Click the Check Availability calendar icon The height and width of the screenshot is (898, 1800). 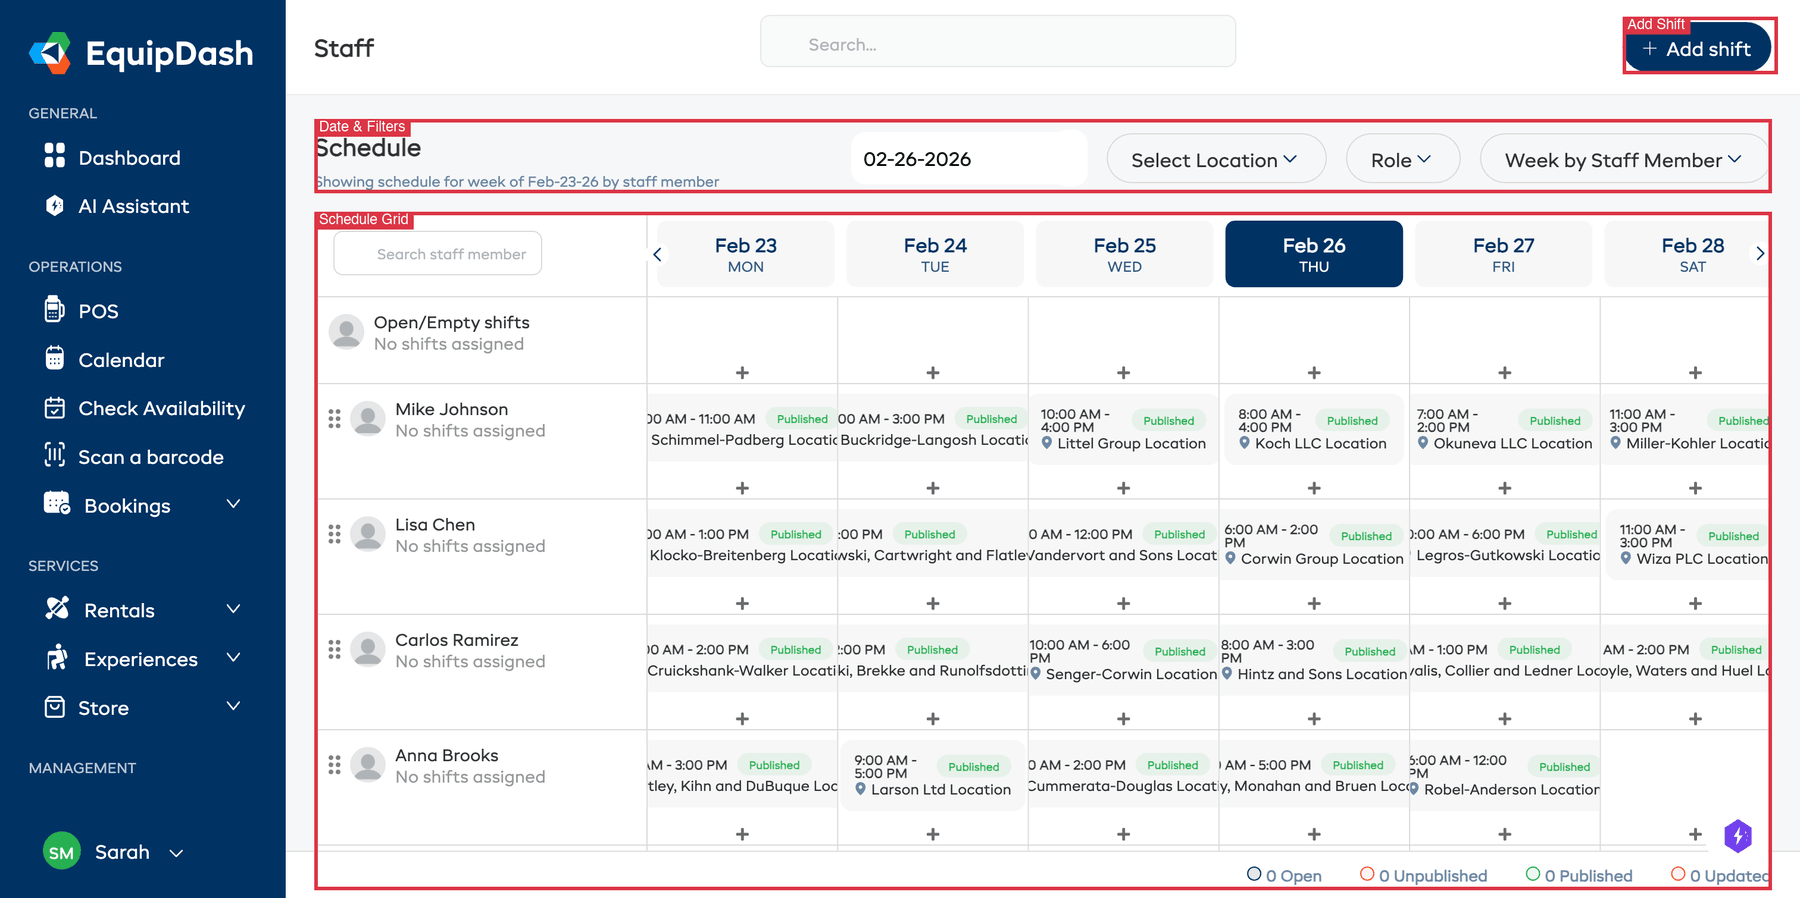[x=55, y=408]
